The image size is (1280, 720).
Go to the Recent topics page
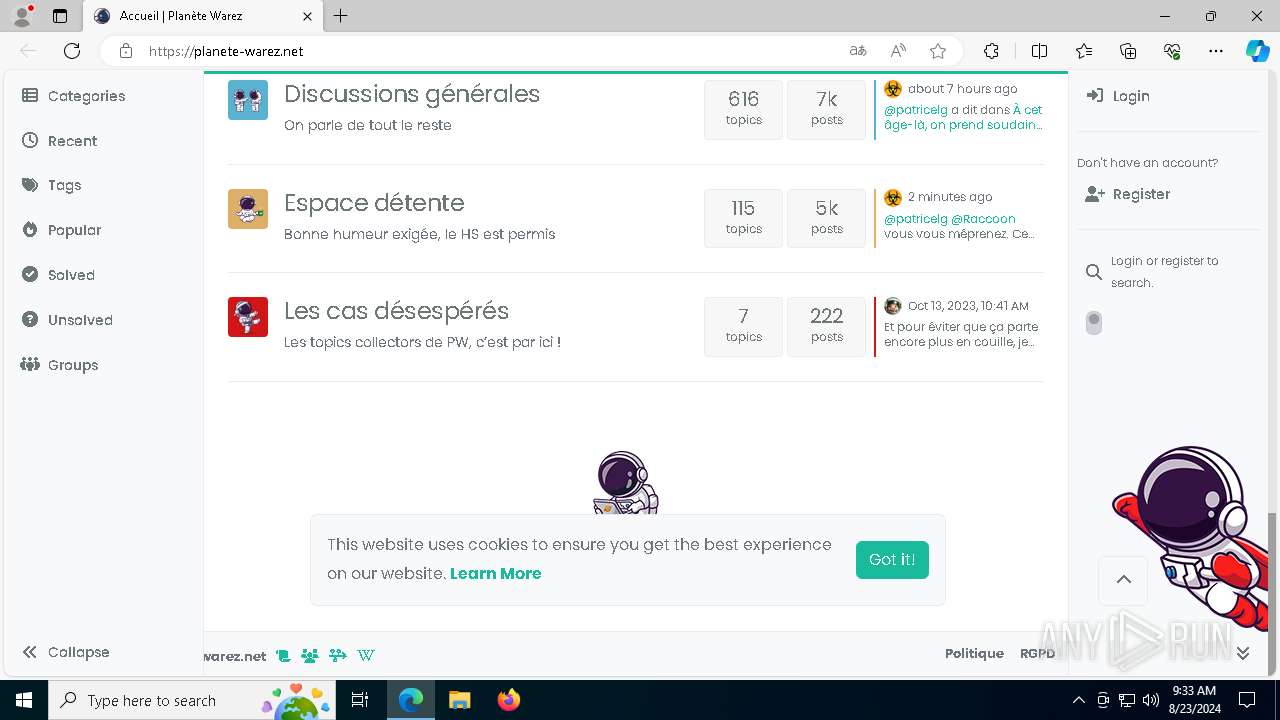[x=60, y=141]
